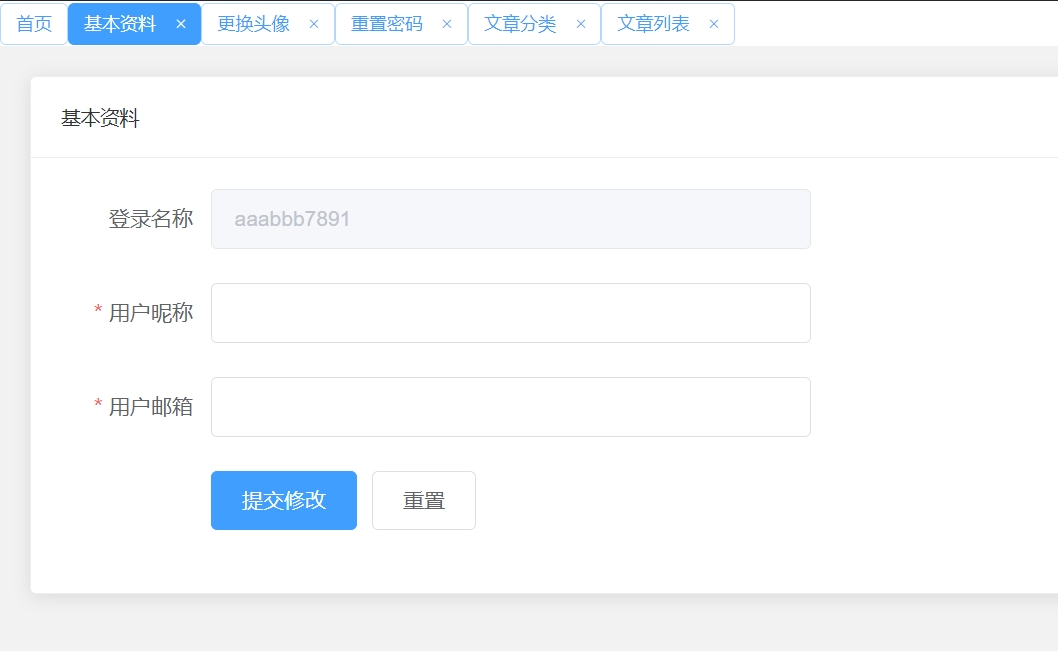Switch to the 首页 tab

(34, 24)
